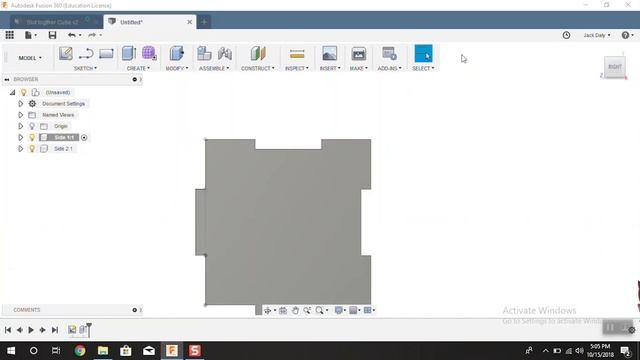Image resolution: width=640 pixels, height=360 pixels.
Task: Open Google Chrome from taskbar
Action: pos(80,351)
